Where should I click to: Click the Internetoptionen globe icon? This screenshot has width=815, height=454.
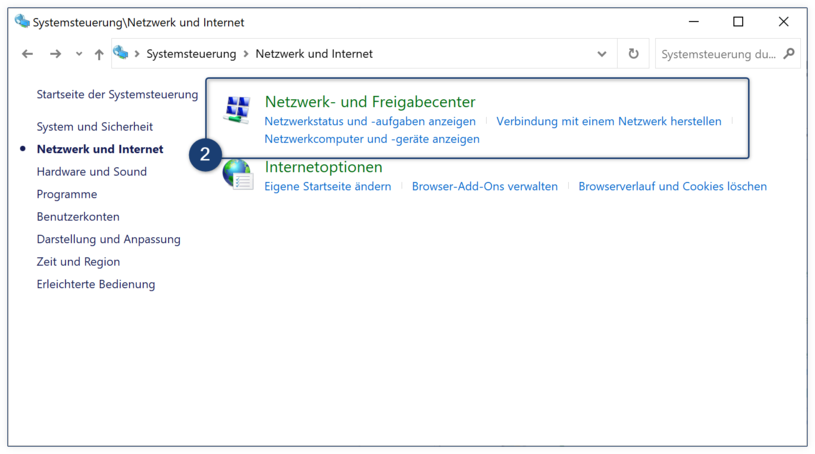[239, 175]
